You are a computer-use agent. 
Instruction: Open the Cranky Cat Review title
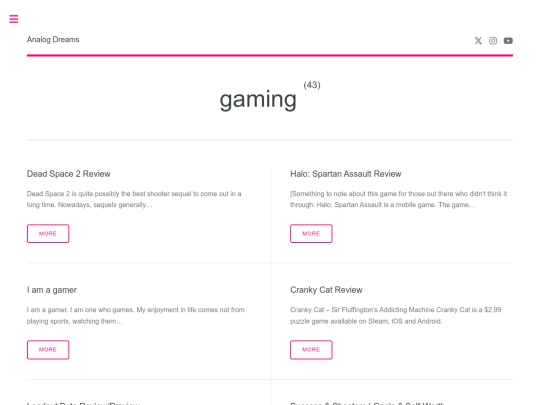click(326, 290)
